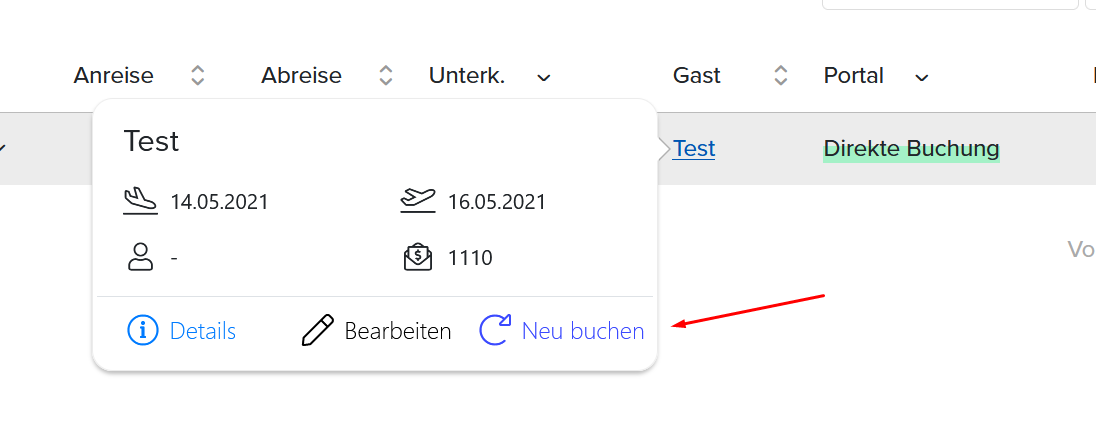The height and width of the screenshot is (436, 1096).
Task: Focus the search field at top
Action: (950, 3)
